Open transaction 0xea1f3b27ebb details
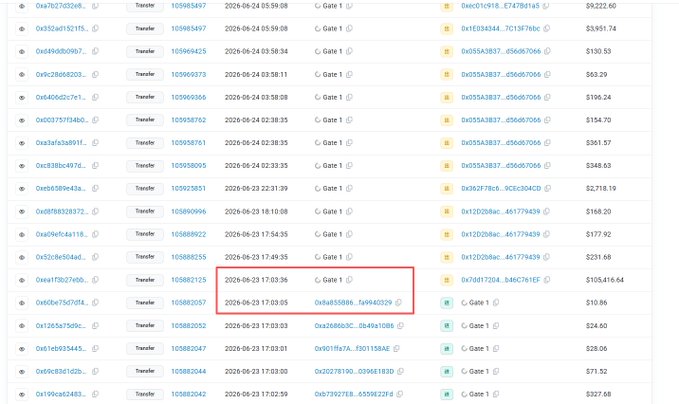Image resolution: width=679 pixels, height=404 pixels. [x=62, y=280]
